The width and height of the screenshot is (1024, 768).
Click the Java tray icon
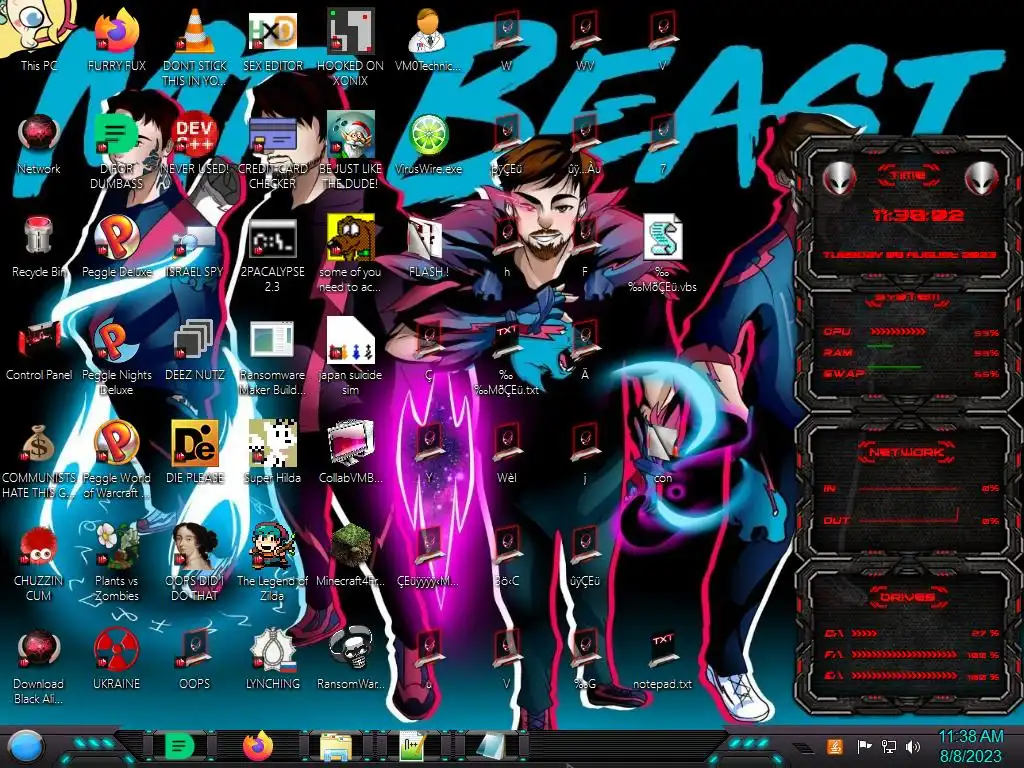tap(835, 746)
